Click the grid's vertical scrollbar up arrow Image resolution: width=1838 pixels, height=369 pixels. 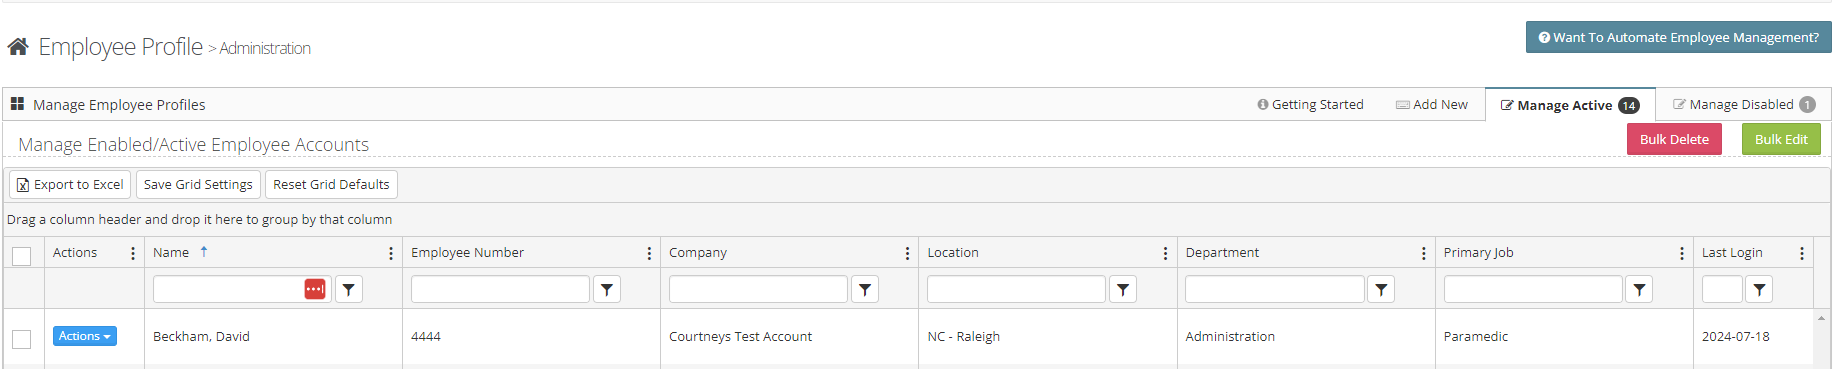[1821, 318]
